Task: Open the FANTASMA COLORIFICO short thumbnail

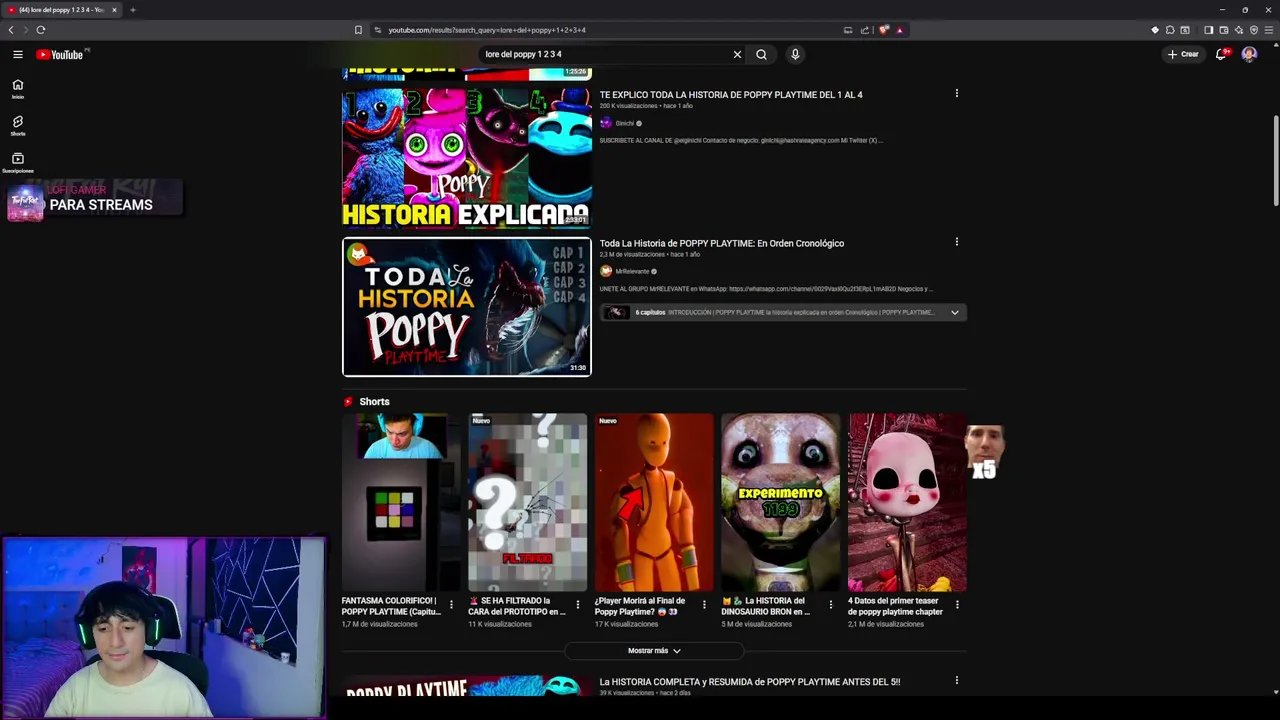Action: tap(401, 502)
